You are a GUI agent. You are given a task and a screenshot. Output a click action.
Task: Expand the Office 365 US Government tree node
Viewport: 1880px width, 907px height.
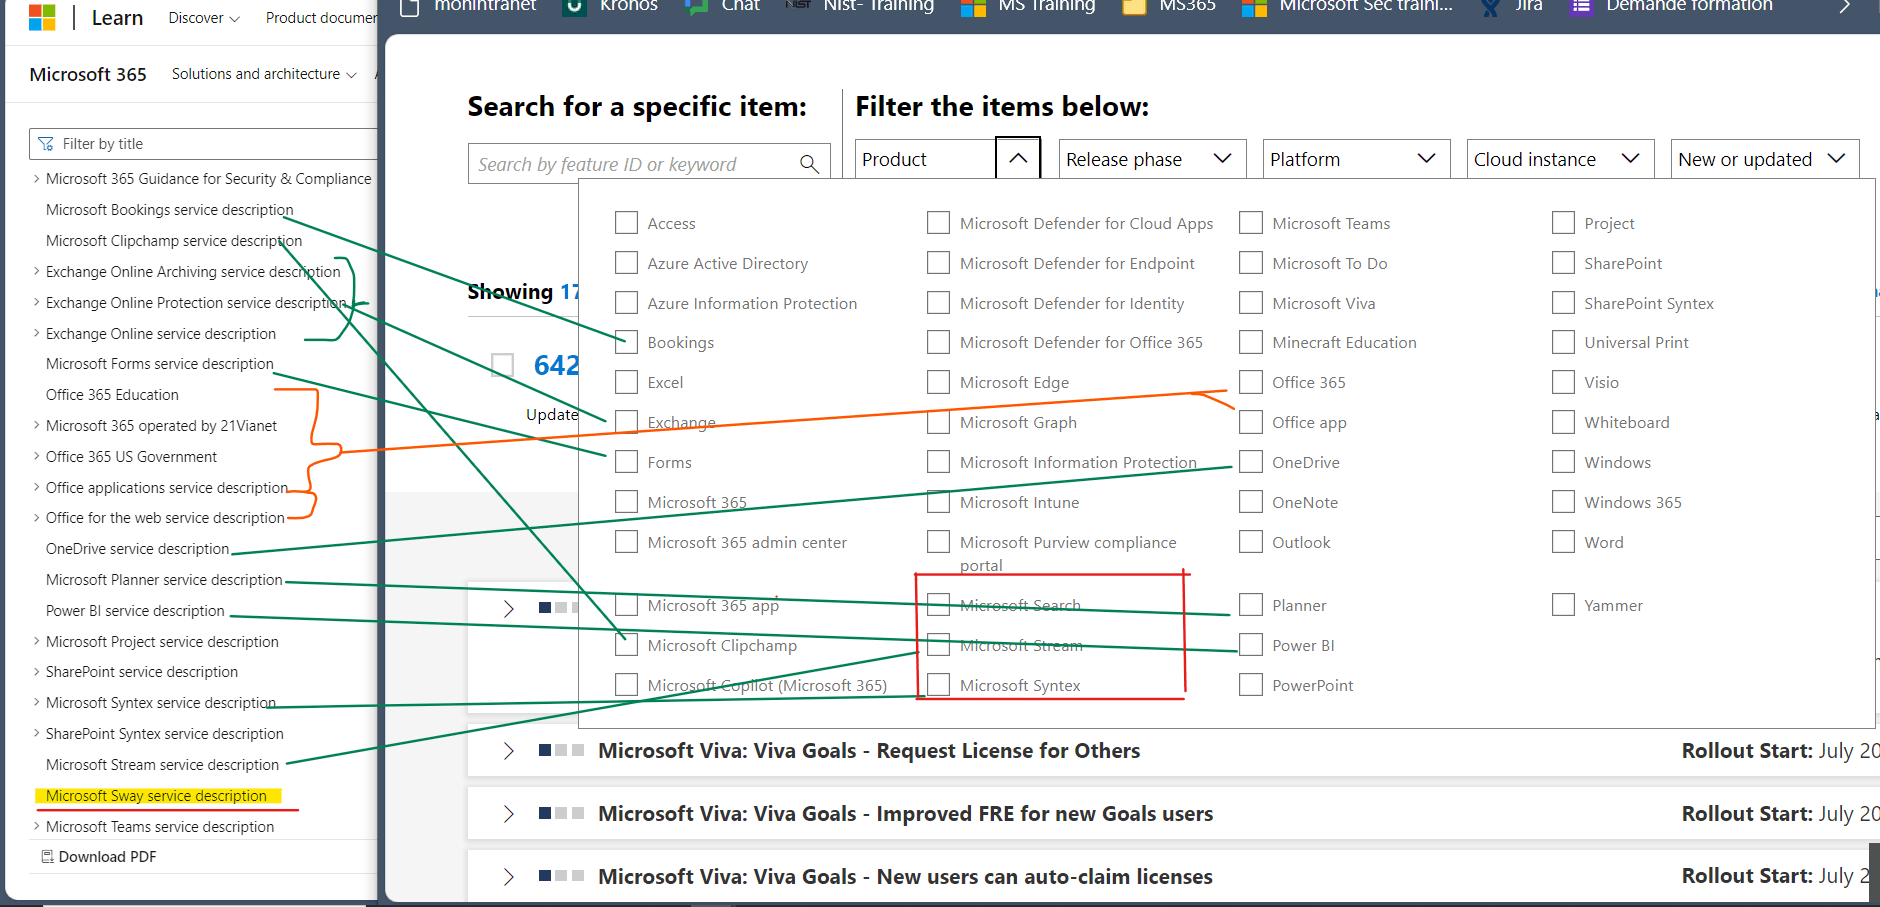click(37, 456)
